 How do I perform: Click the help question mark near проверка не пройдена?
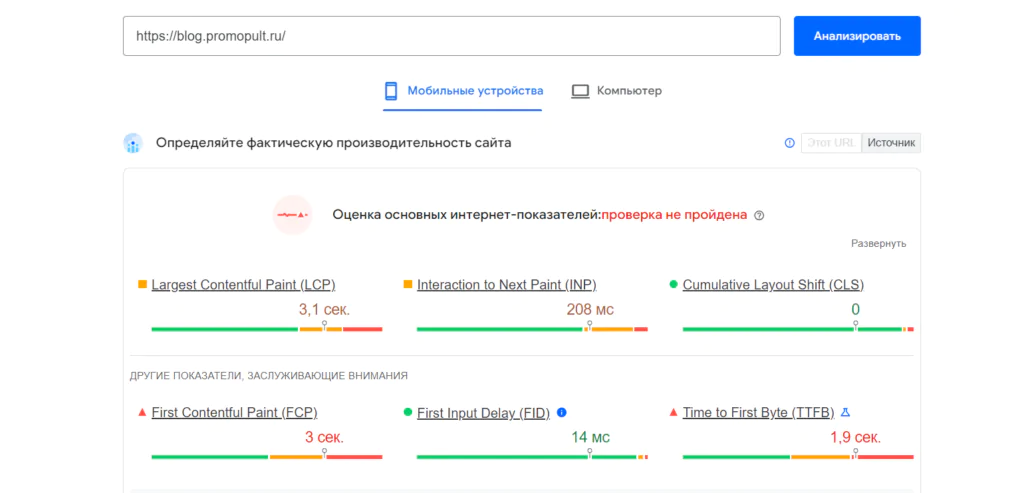(x=759, y=215)
